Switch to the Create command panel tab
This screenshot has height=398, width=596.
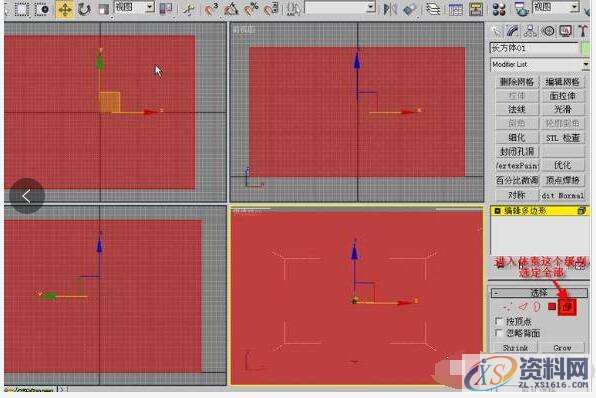pos(496,31)
